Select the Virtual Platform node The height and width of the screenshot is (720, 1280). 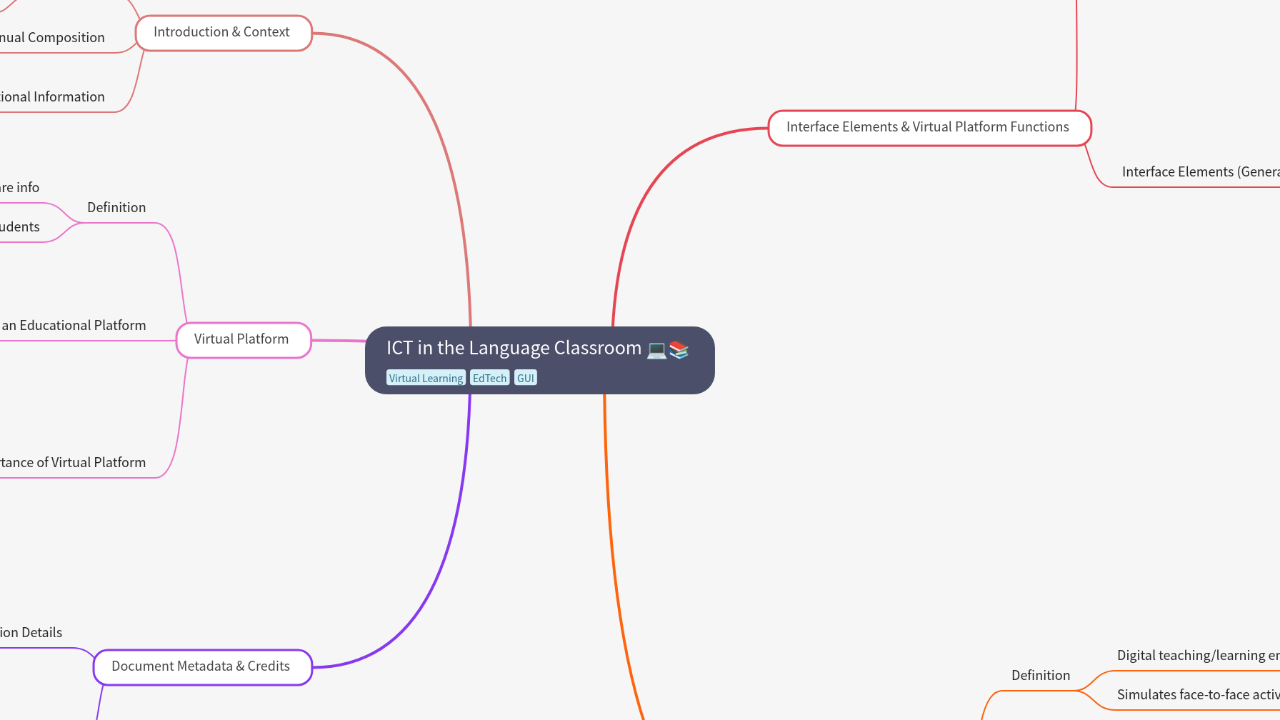click(x=242, y=339)
